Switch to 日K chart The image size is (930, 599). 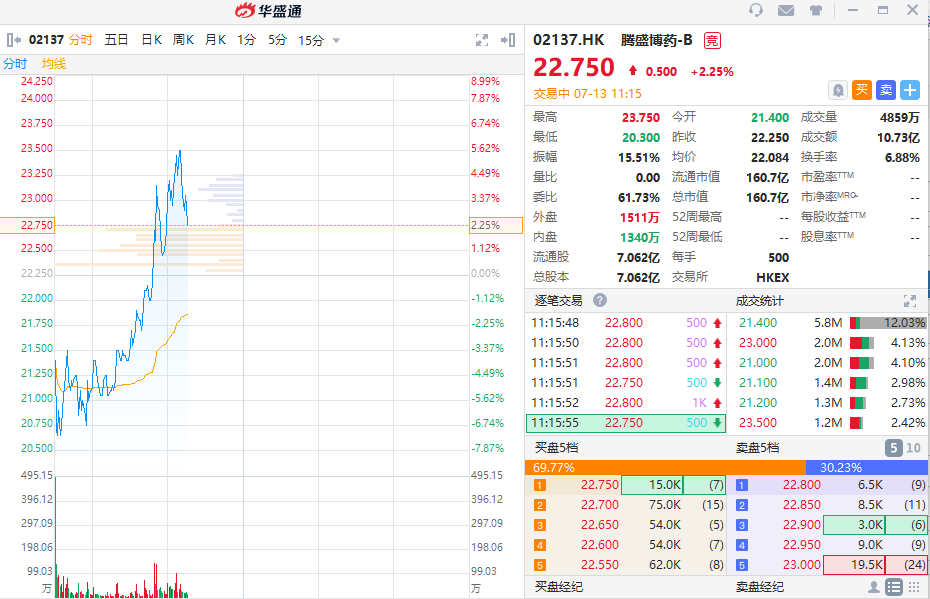151,40
